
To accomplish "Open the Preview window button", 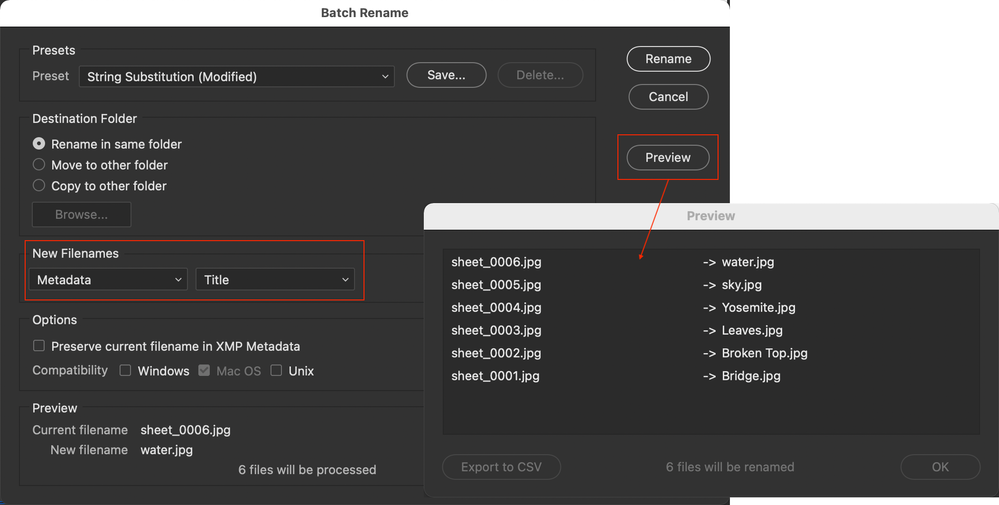I will coord(668,158).
